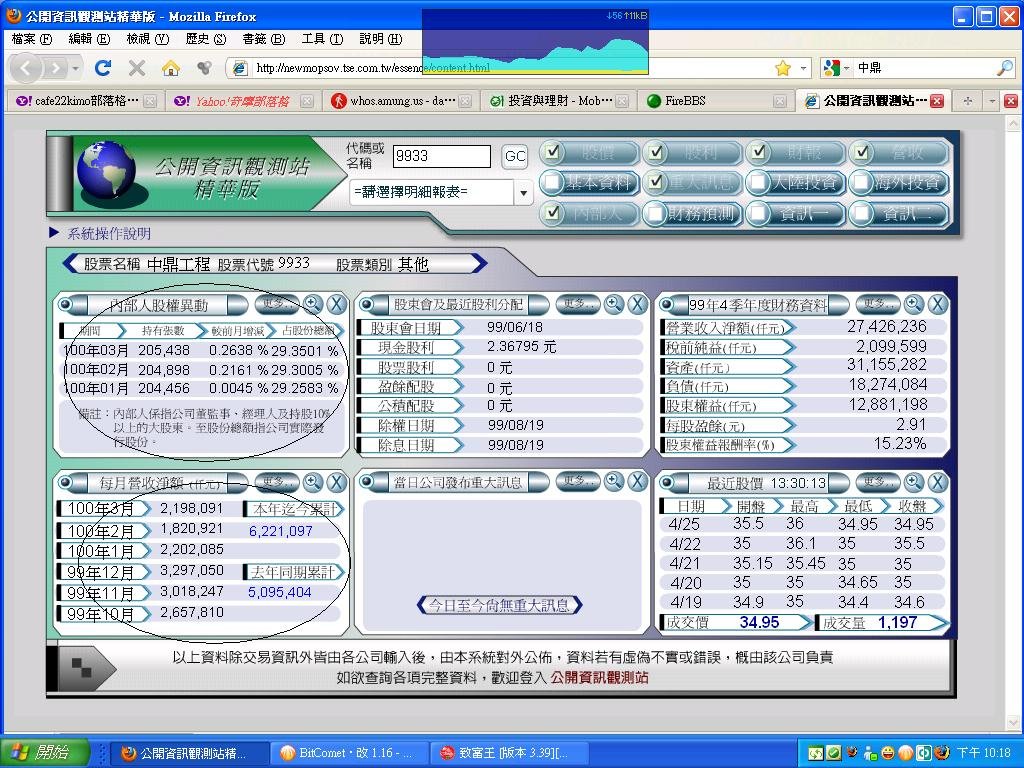
Task: Run search with the magnifier in search box
Action: pyautogui.click(x=1005, y=67)
